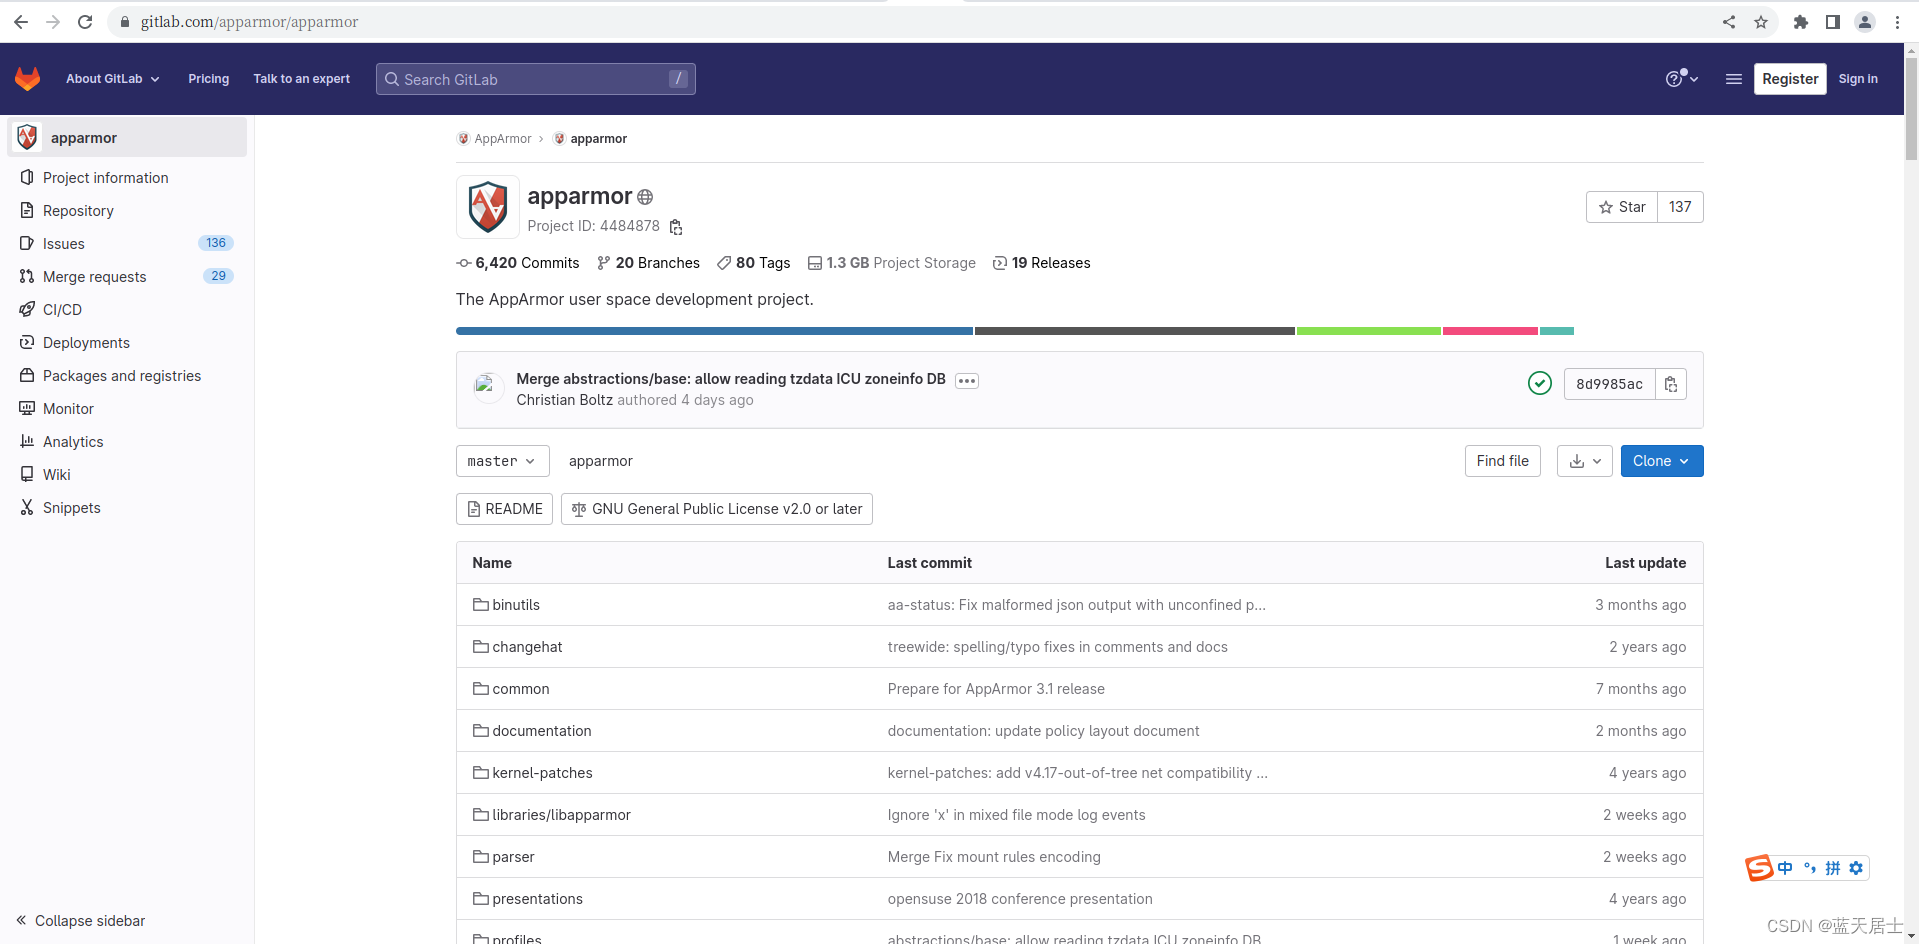Screen dimensions: 1919x944
Task: Open Wiki in sidebar
Action: click(x=127, y=475)
